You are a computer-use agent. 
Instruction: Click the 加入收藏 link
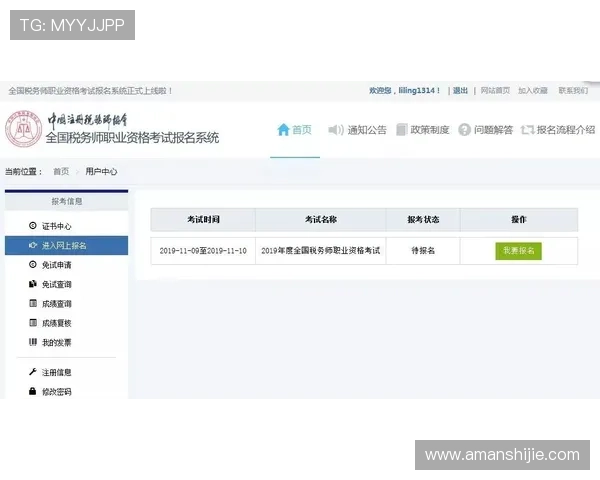coord(533,90)
